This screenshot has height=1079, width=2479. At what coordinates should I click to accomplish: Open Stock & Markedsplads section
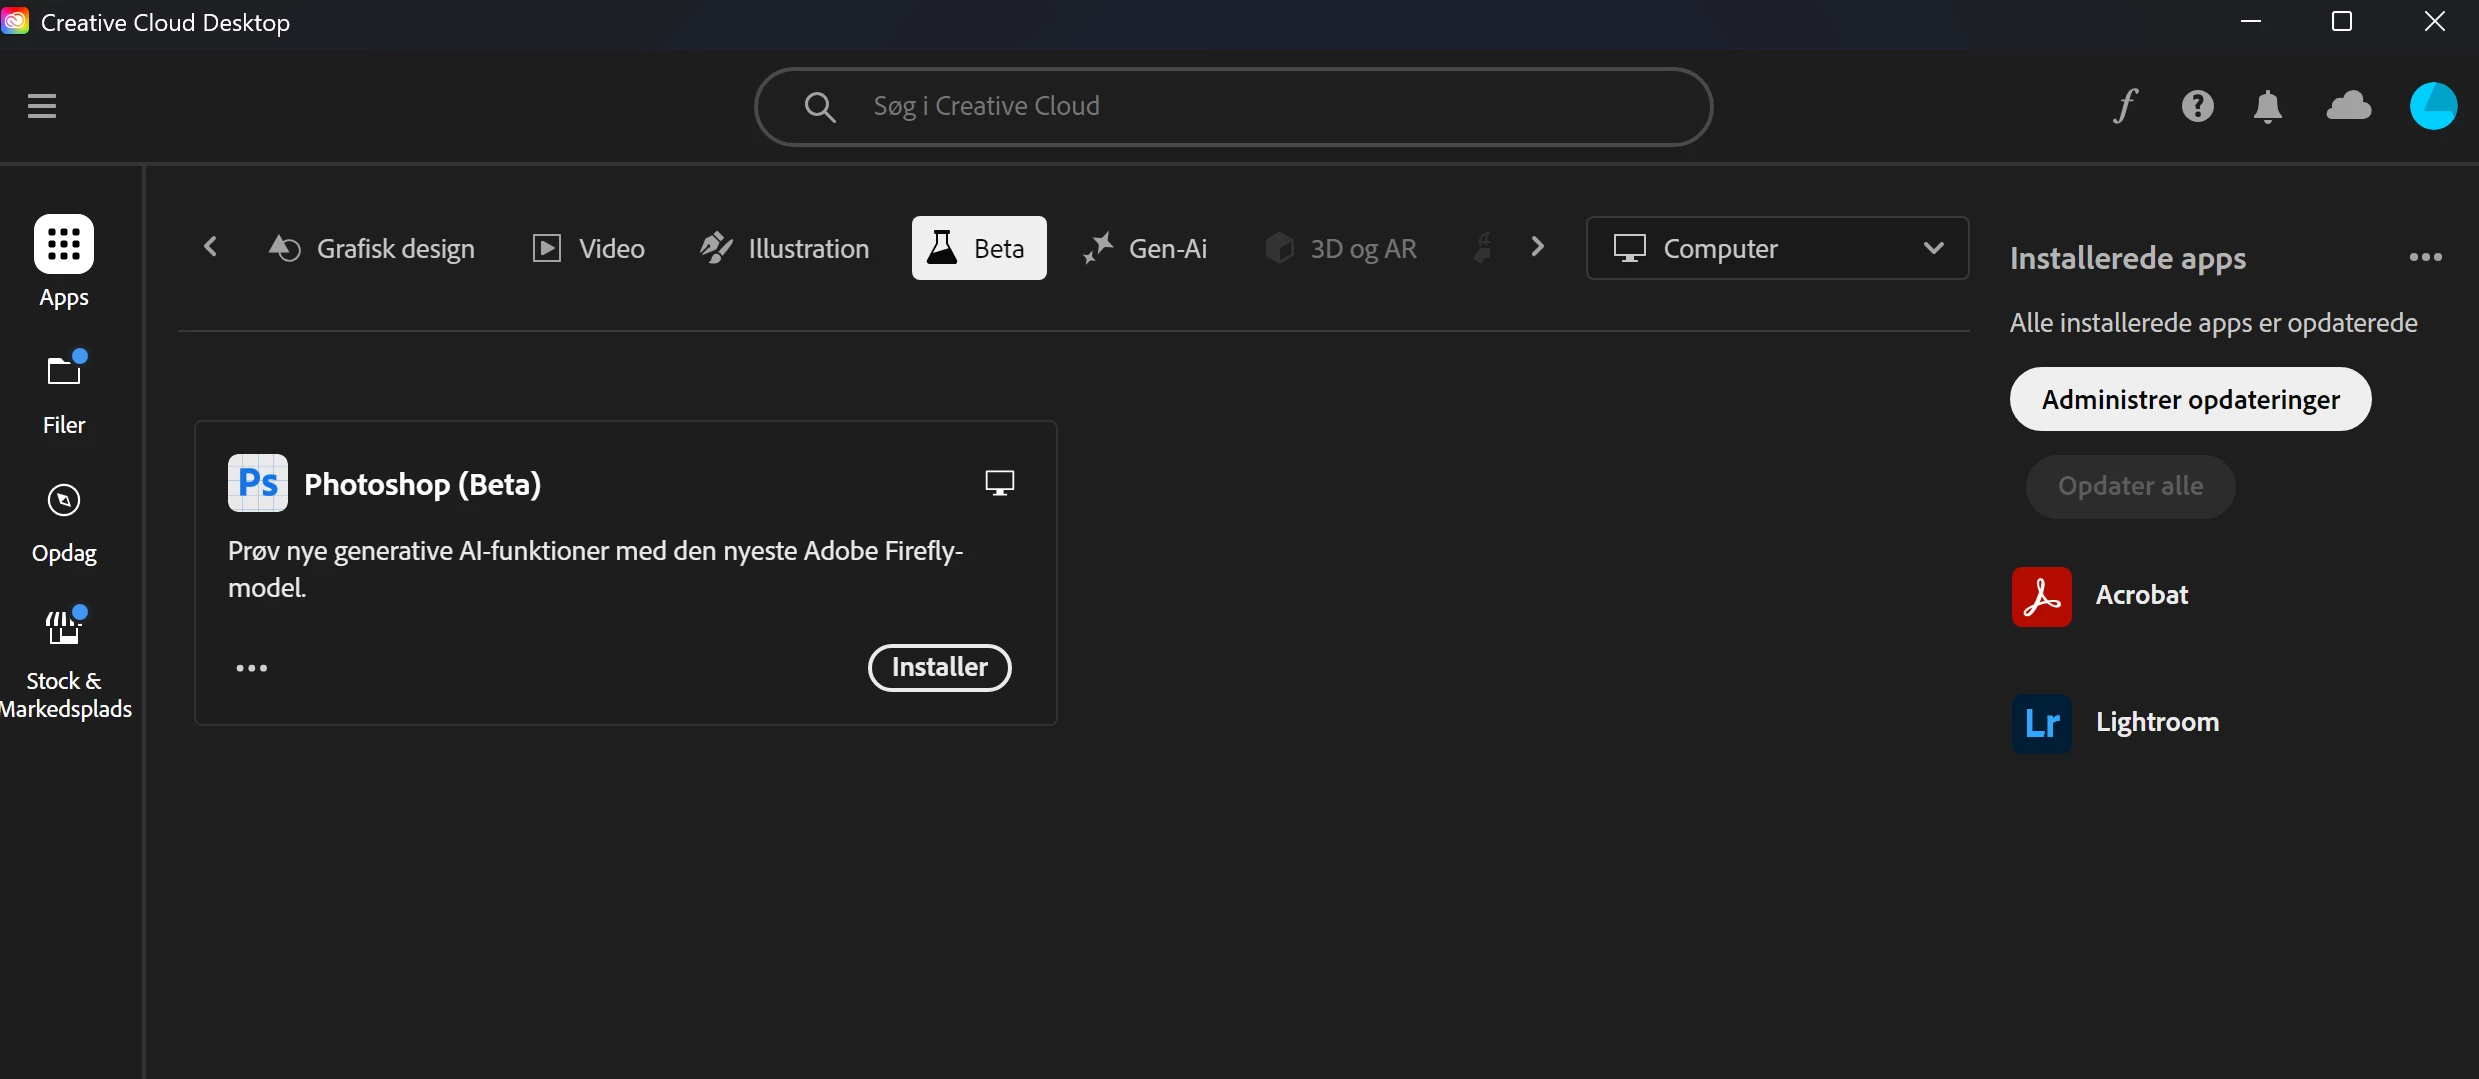64,663
